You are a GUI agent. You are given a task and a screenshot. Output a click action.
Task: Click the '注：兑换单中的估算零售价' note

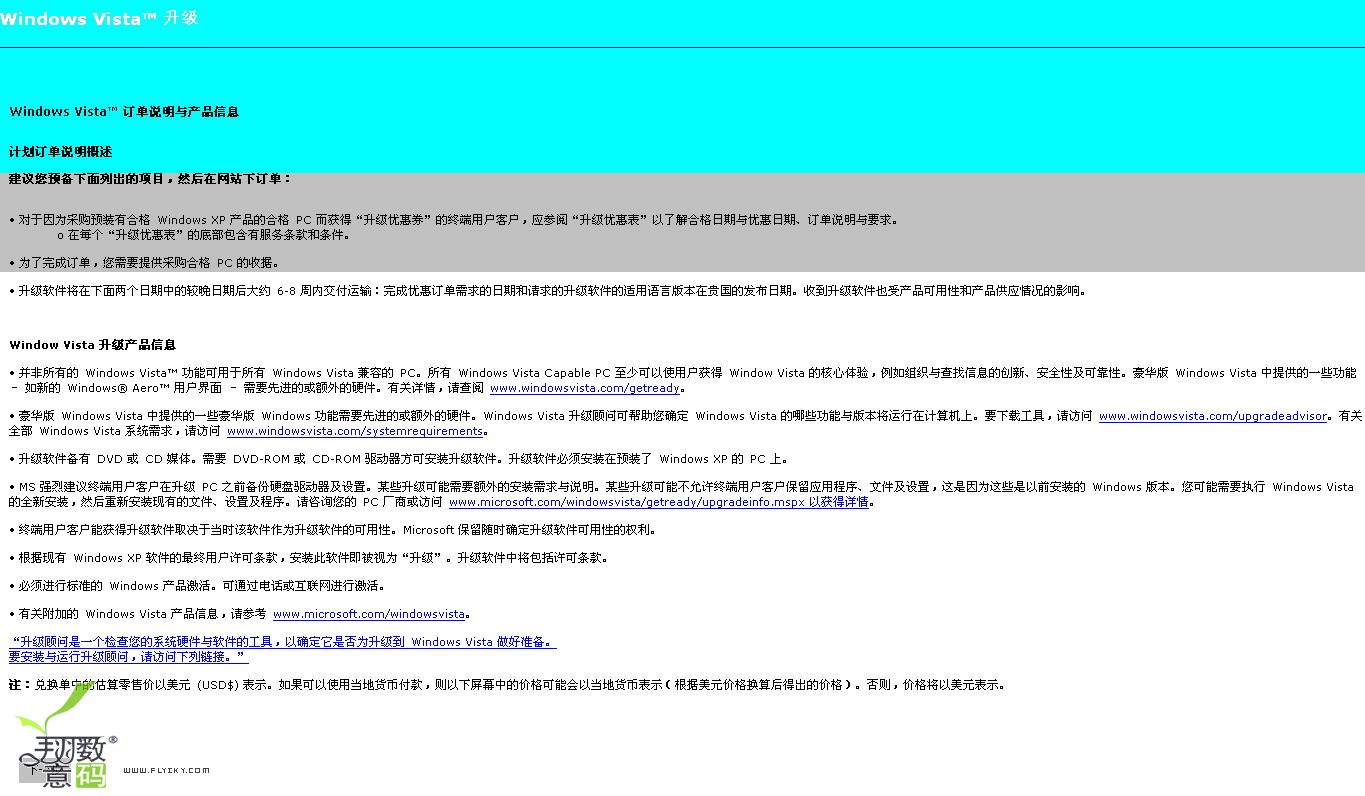507,685
